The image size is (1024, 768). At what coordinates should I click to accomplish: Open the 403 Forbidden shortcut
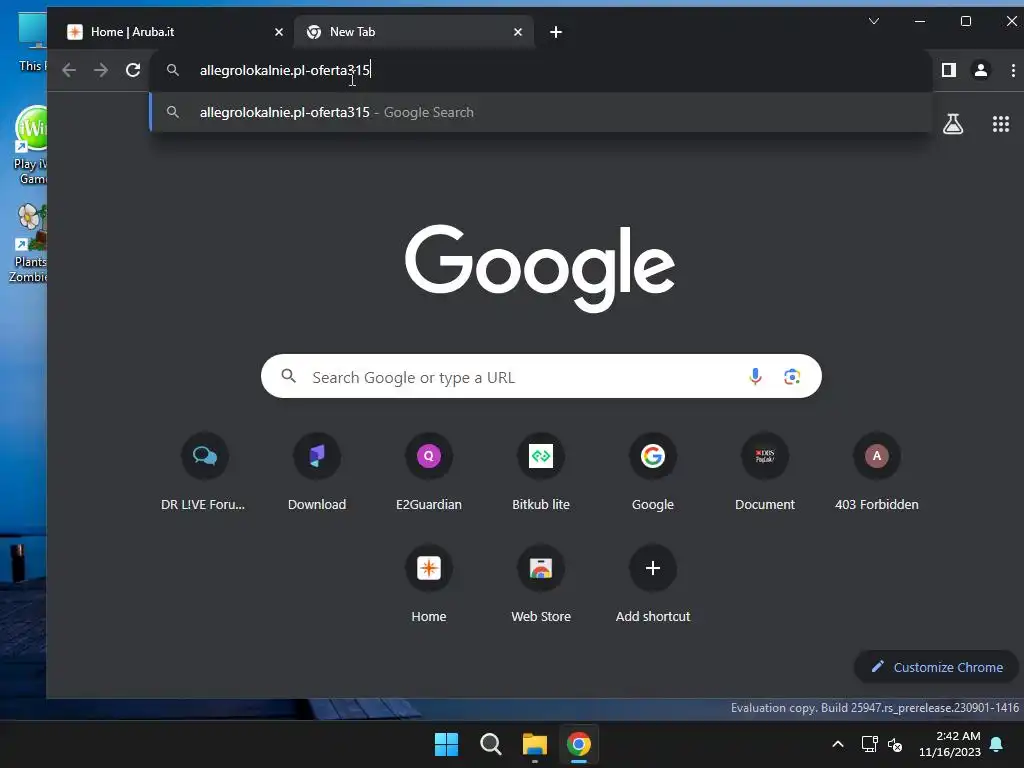pyautogui.click(x=877, y=472)
